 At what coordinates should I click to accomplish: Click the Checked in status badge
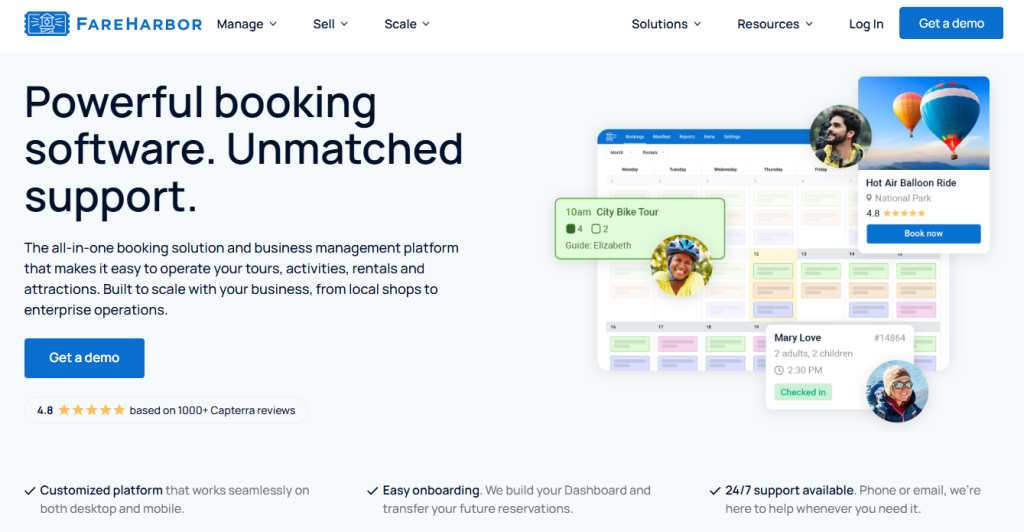tap(803, 392)
